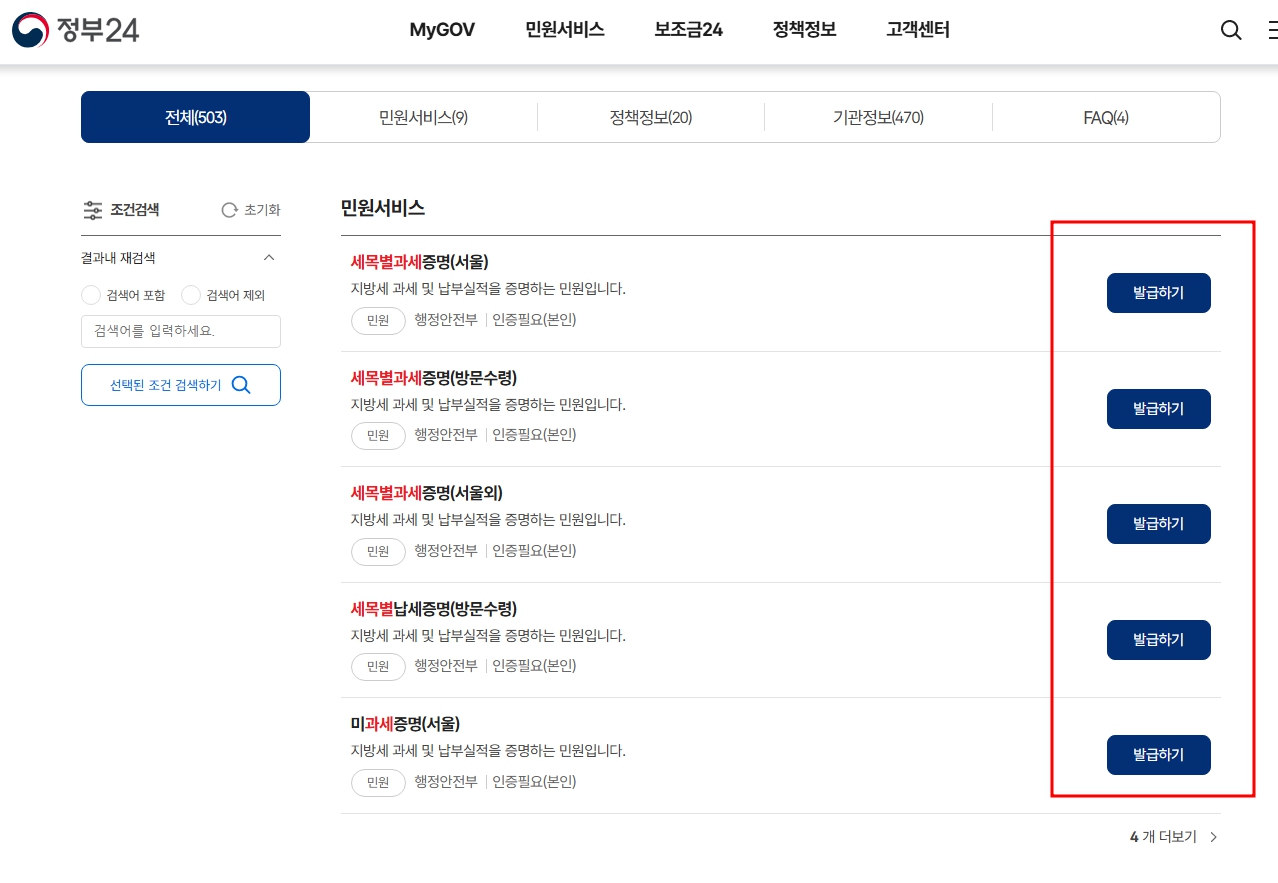The height and width of the screenshot is (883, 1278).
Task: Switch to the 기관정보(470) tab
Action: [x=878, y=117]
